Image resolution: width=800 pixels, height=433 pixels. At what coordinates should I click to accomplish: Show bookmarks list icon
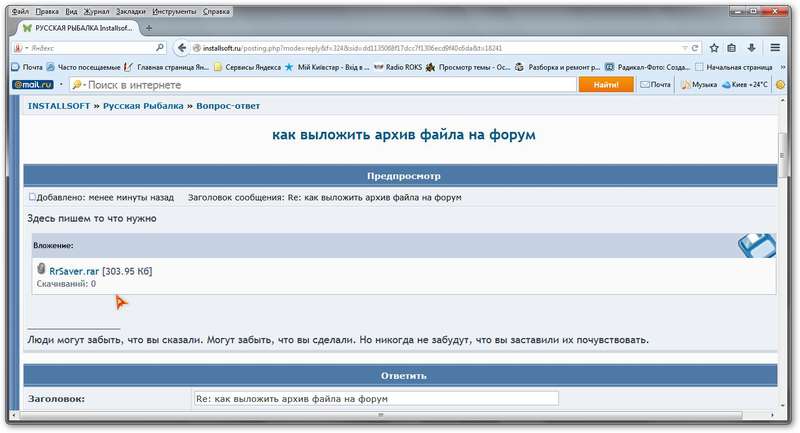click(732, 48)
